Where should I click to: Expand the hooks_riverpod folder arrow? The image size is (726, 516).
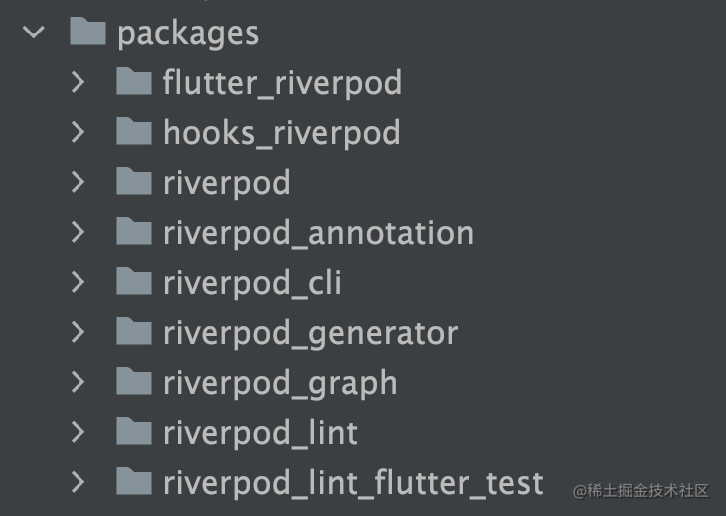[78, 132]
